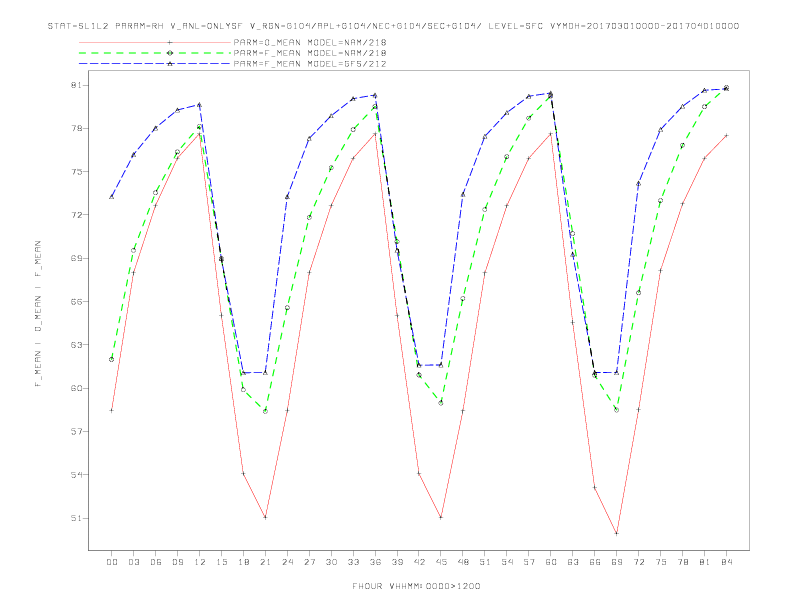
Task: Click y-axis tick label 66
Action: click(x=76, y=301)
